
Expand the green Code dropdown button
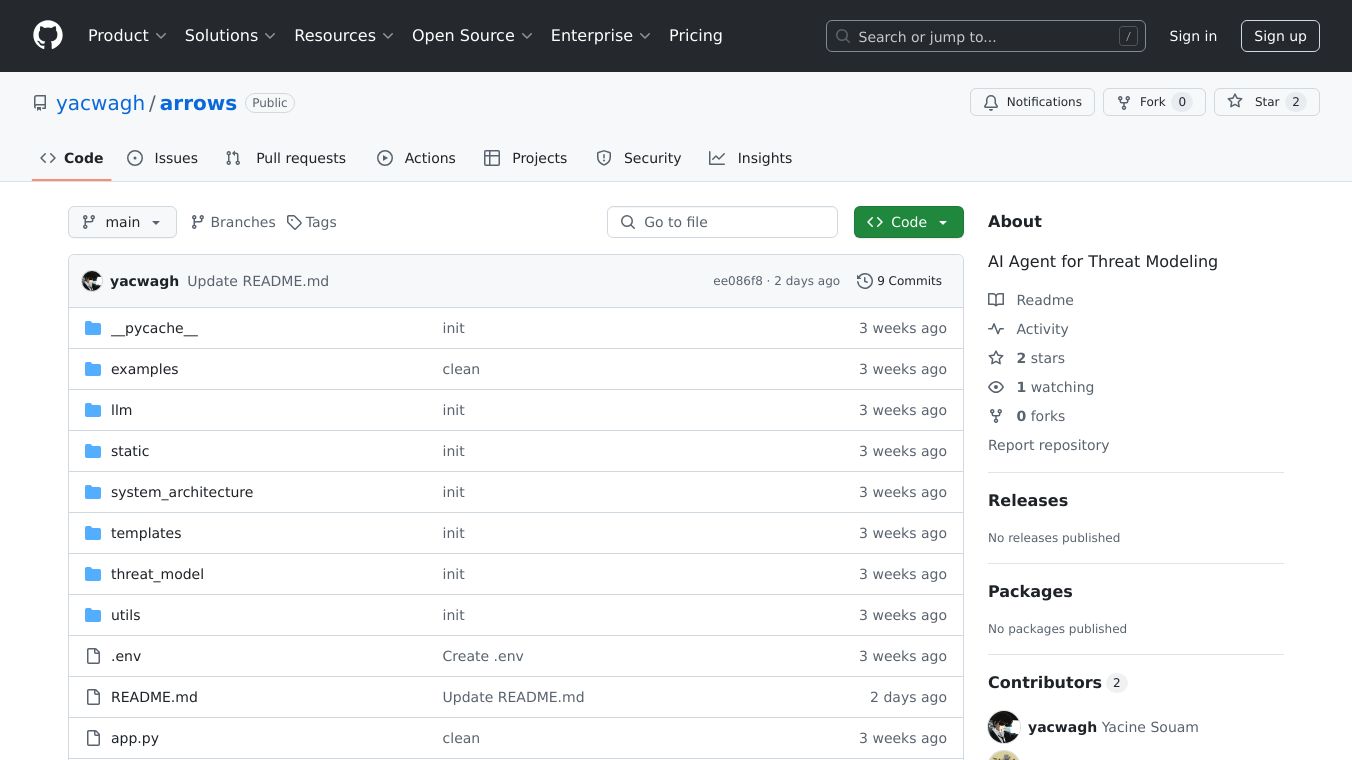tap(908, 222)
